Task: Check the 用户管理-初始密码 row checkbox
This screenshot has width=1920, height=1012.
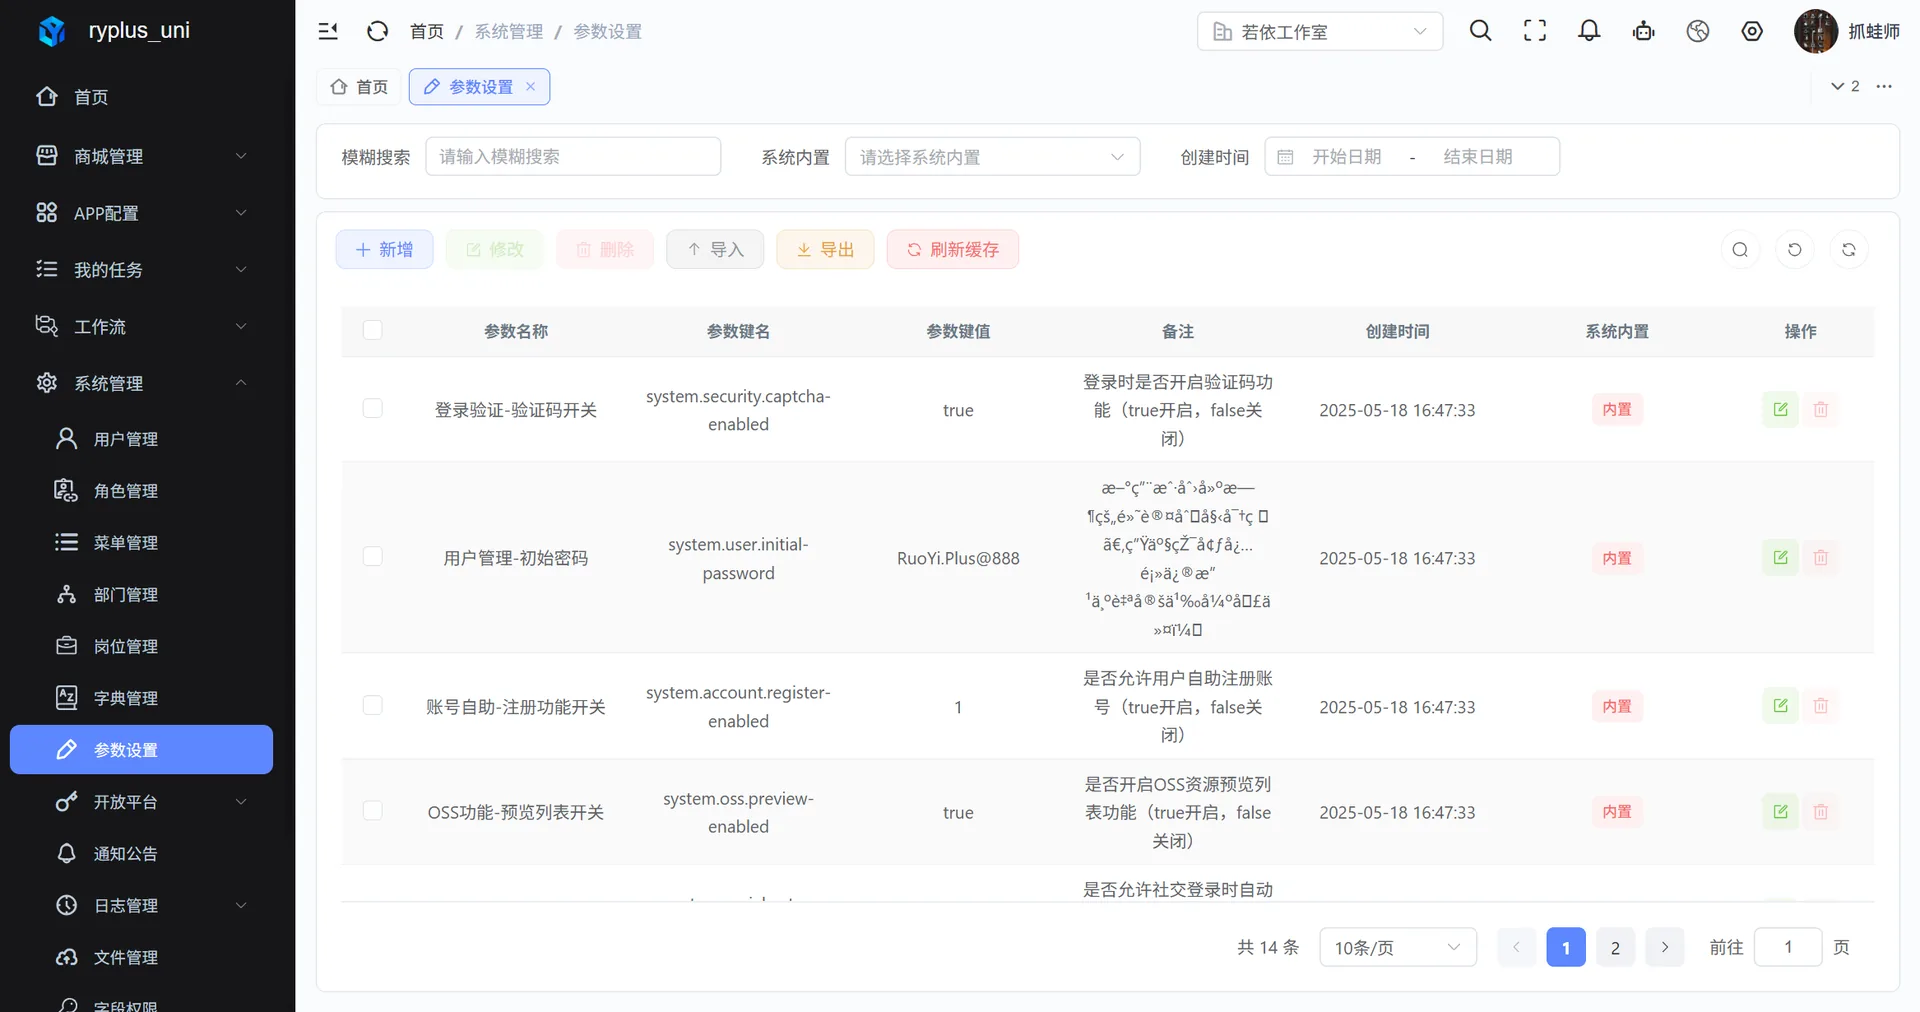Action: click(x=372, y=556)
